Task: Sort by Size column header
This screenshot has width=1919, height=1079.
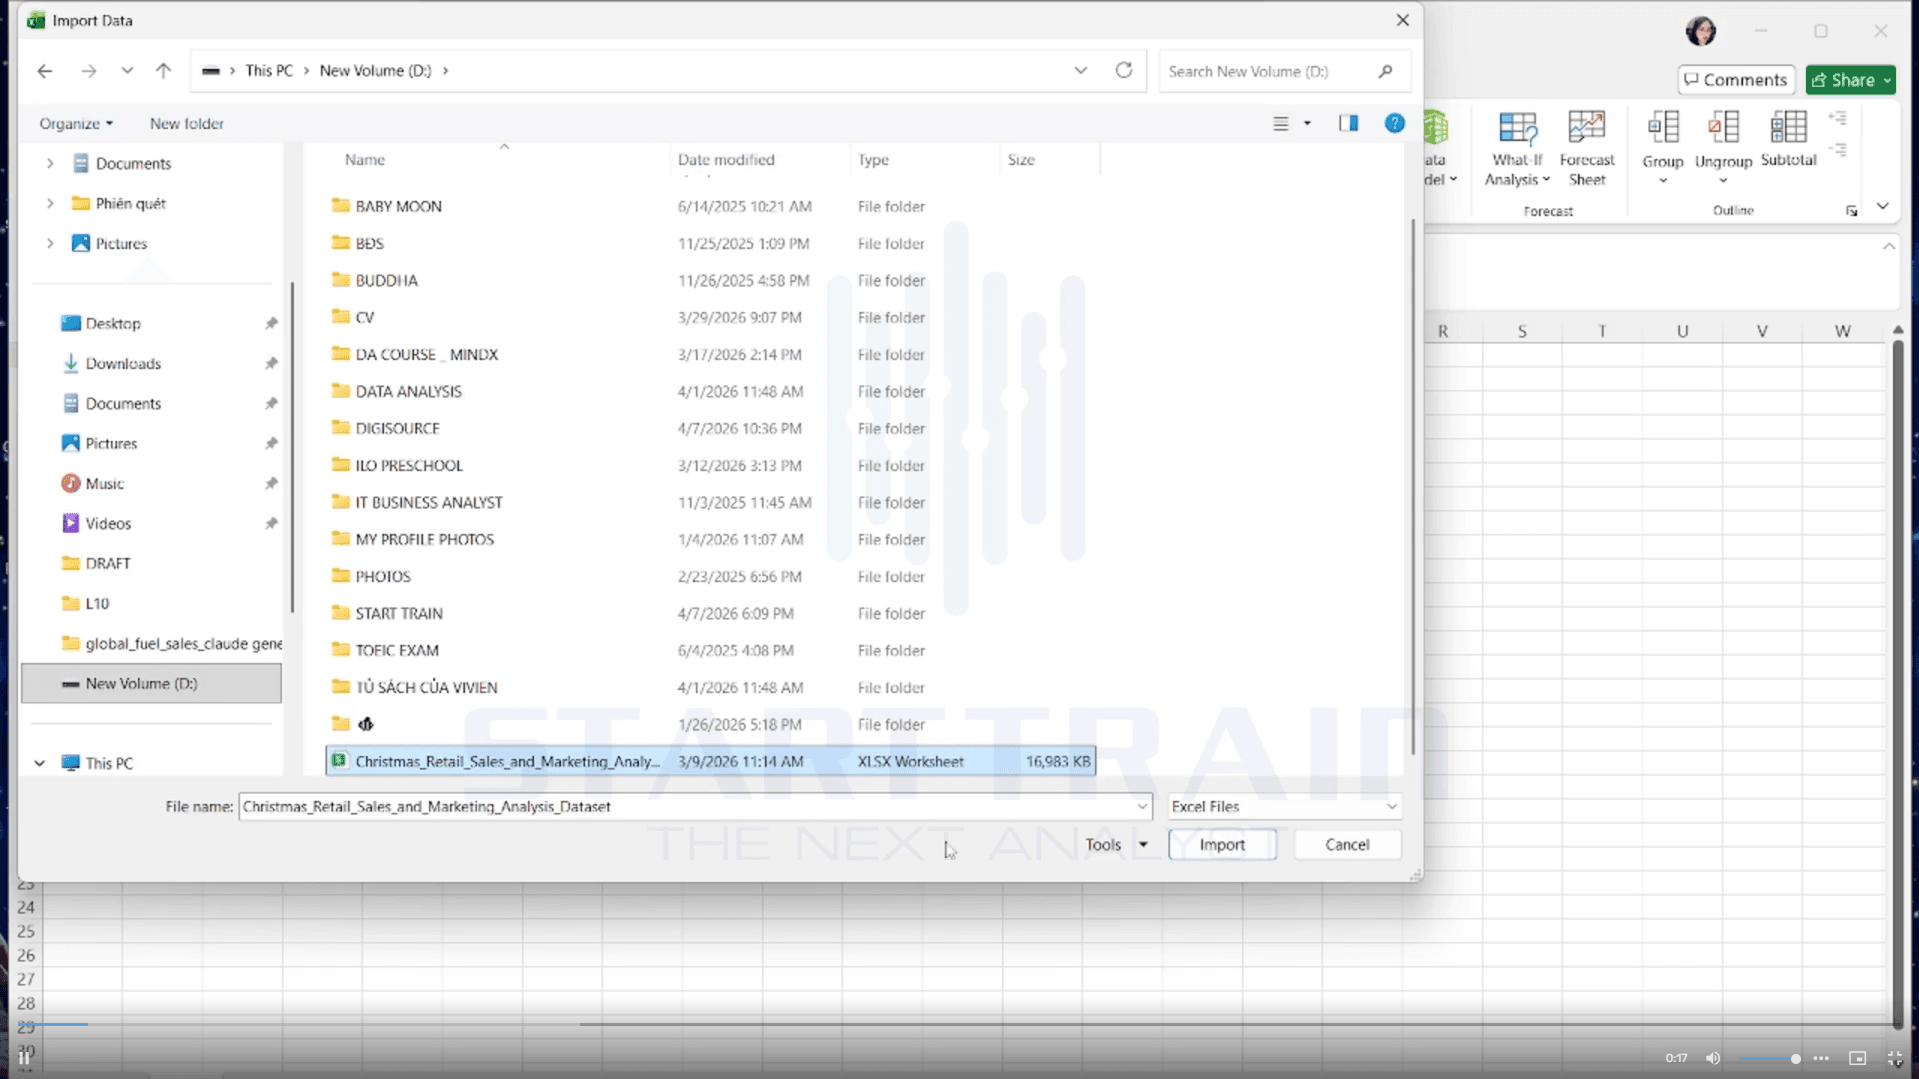Action: point(1021,159)
